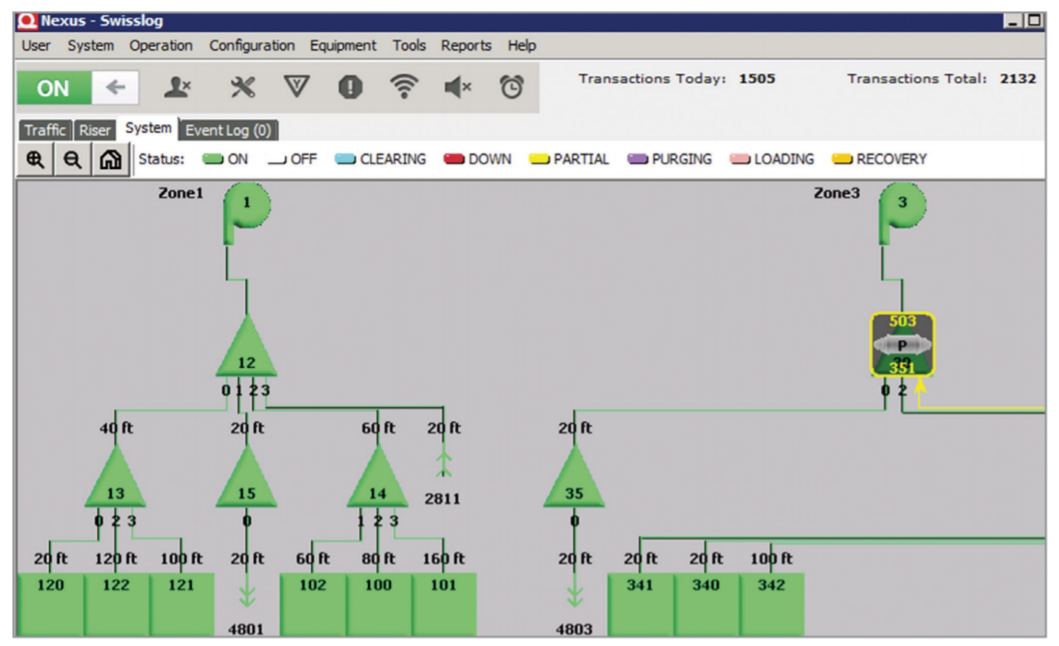
Task: Click the user logout icon
Action: [x=177, y=88]
